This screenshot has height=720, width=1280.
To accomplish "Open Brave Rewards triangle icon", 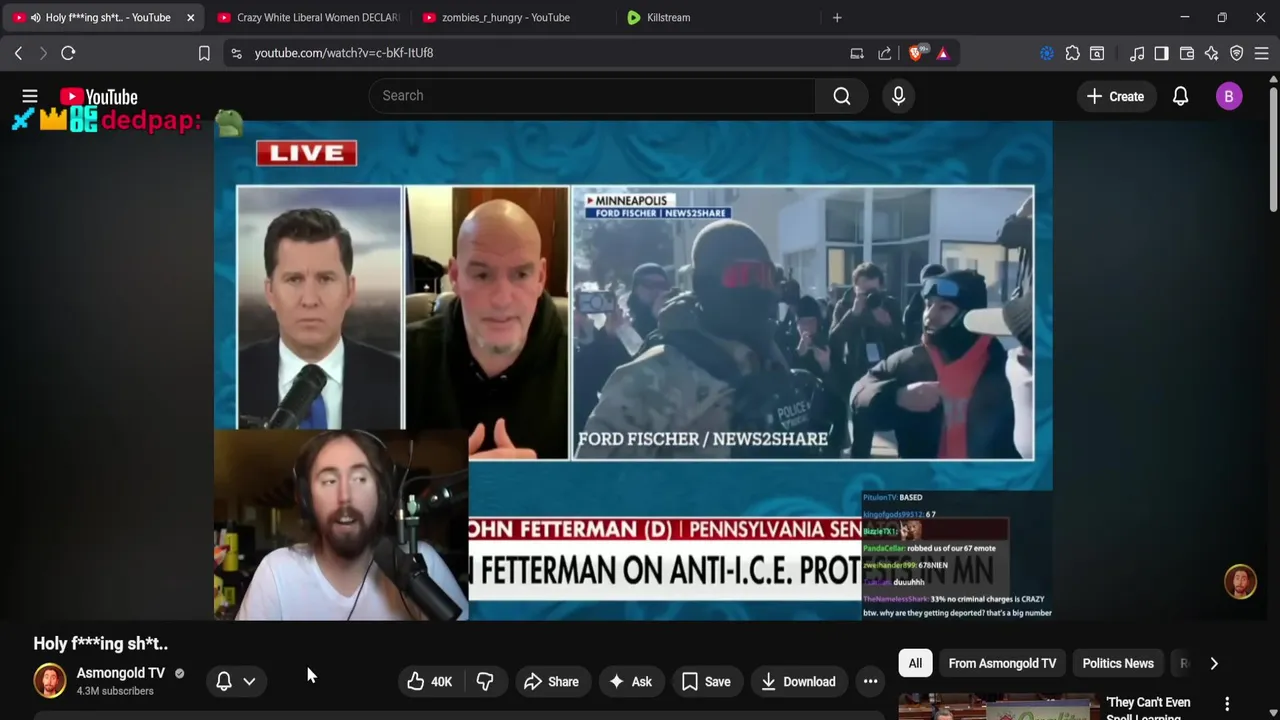I will coord(943,53).
